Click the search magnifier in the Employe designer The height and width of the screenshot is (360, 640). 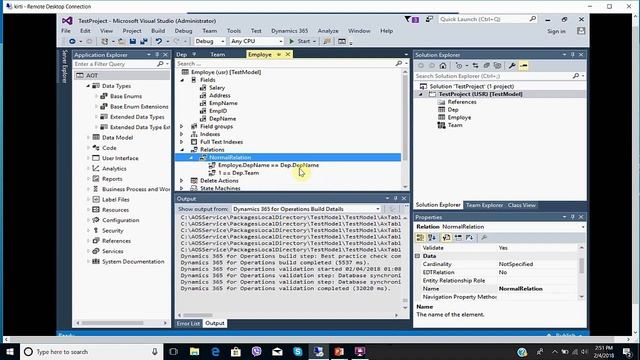pyautogui.click(x=399, y=64)
